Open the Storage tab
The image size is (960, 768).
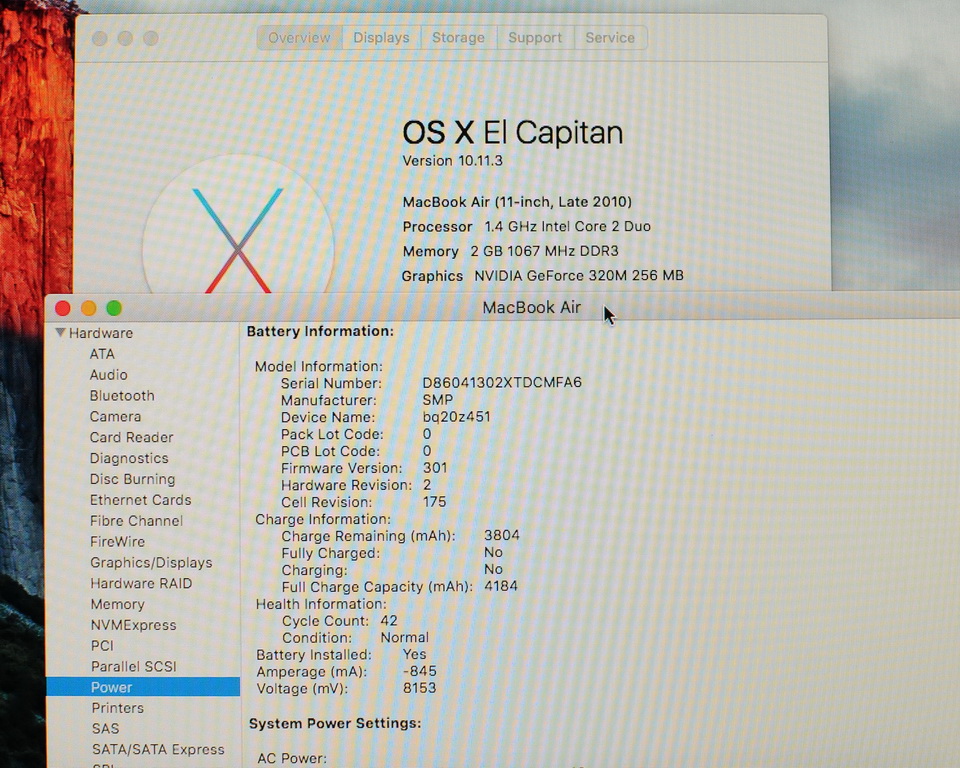(x=459, y=38)
